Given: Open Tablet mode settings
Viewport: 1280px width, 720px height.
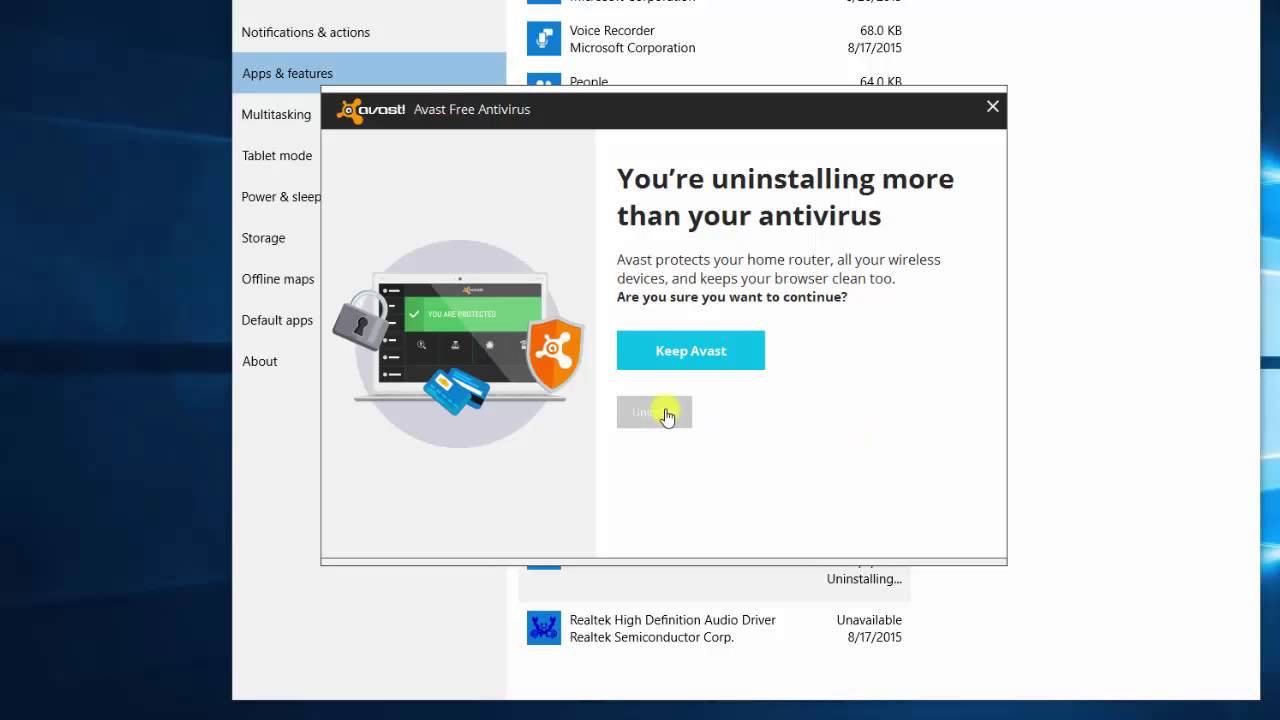Looking at the screenshot, I should (277, 155).
